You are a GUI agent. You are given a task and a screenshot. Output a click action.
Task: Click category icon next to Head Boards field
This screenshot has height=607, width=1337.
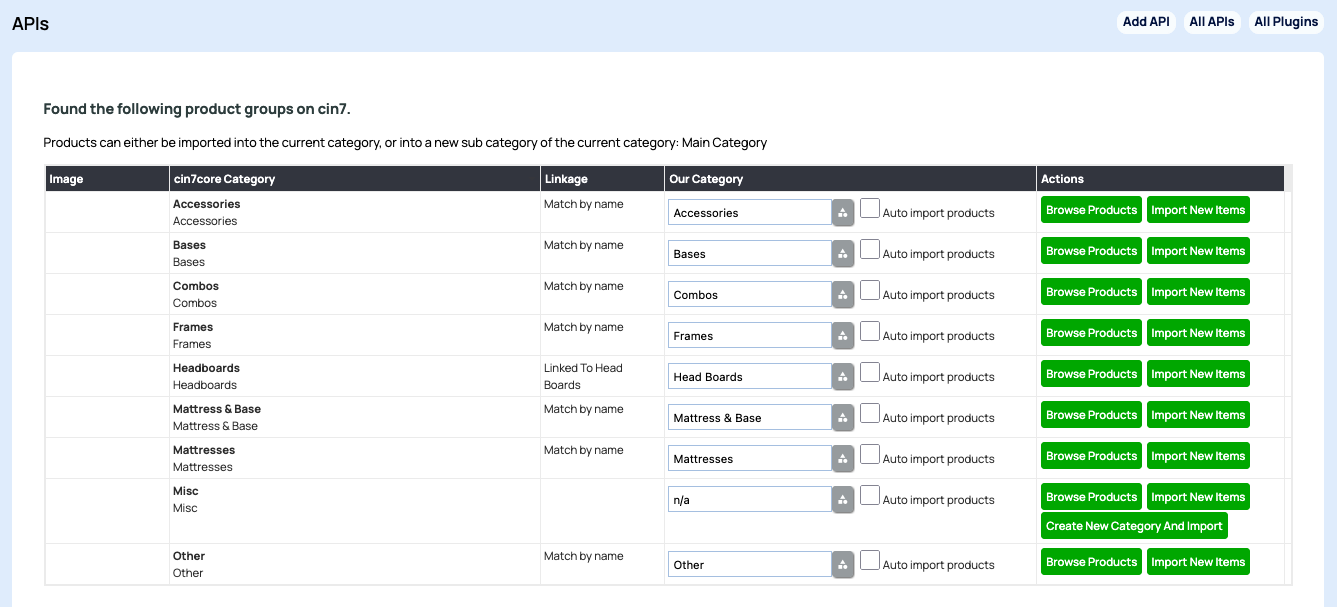[x=843, y=377]
